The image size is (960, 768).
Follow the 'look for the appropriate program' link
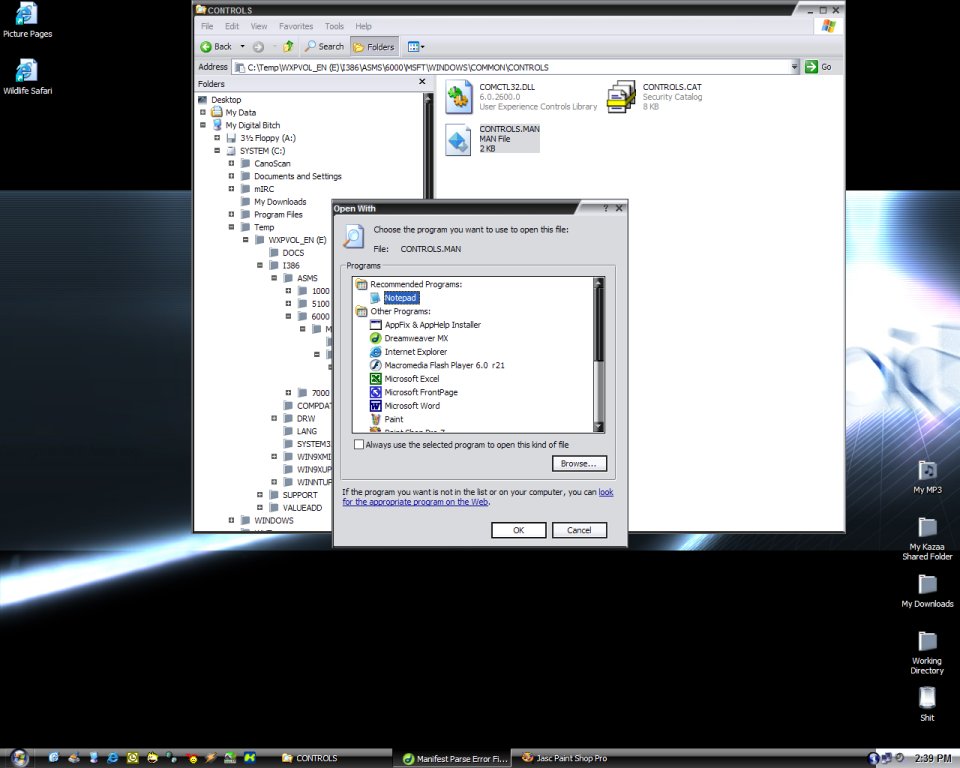[477, 497]
